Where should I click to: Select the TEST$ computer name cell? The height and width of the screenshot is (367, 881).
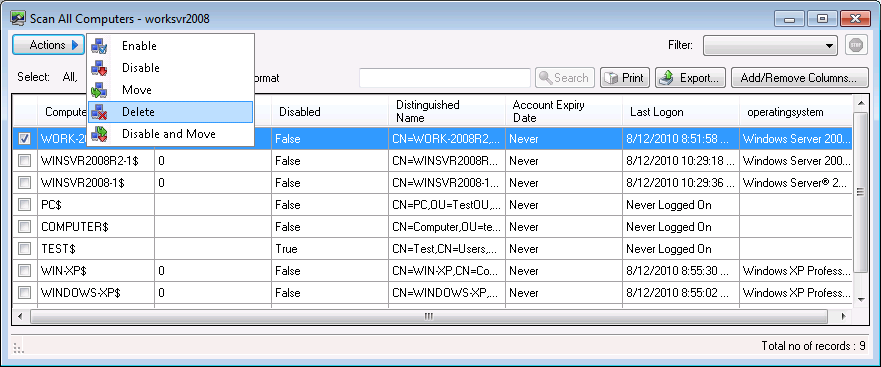(x=96, y=249)
